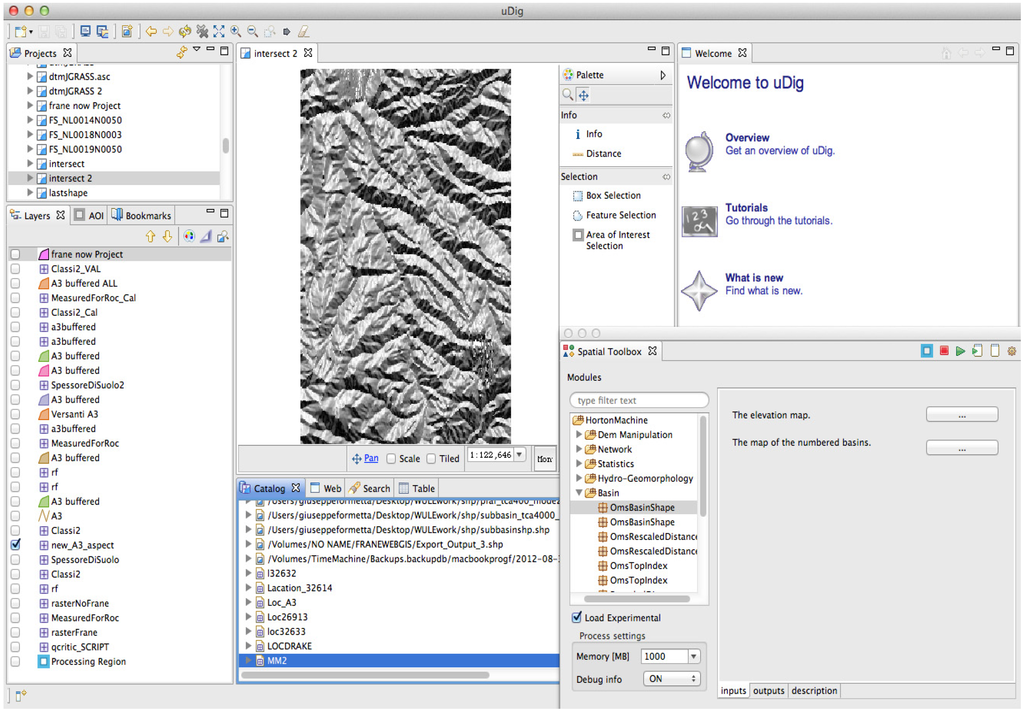Image resolution: width=1024 pixels, height=713 pixels.
Task: Expand the Hydro-Geomorphology module folder
Action: (x=579, y=479)
